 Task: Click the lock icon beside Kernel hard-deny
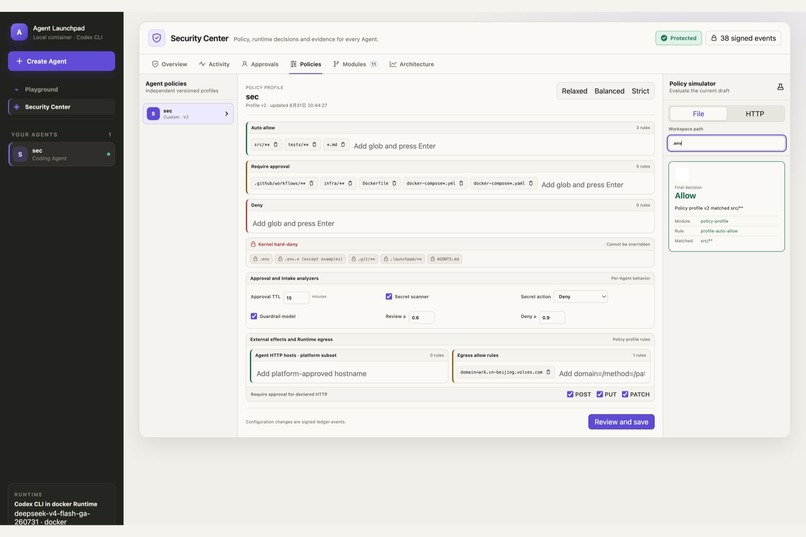253,244
